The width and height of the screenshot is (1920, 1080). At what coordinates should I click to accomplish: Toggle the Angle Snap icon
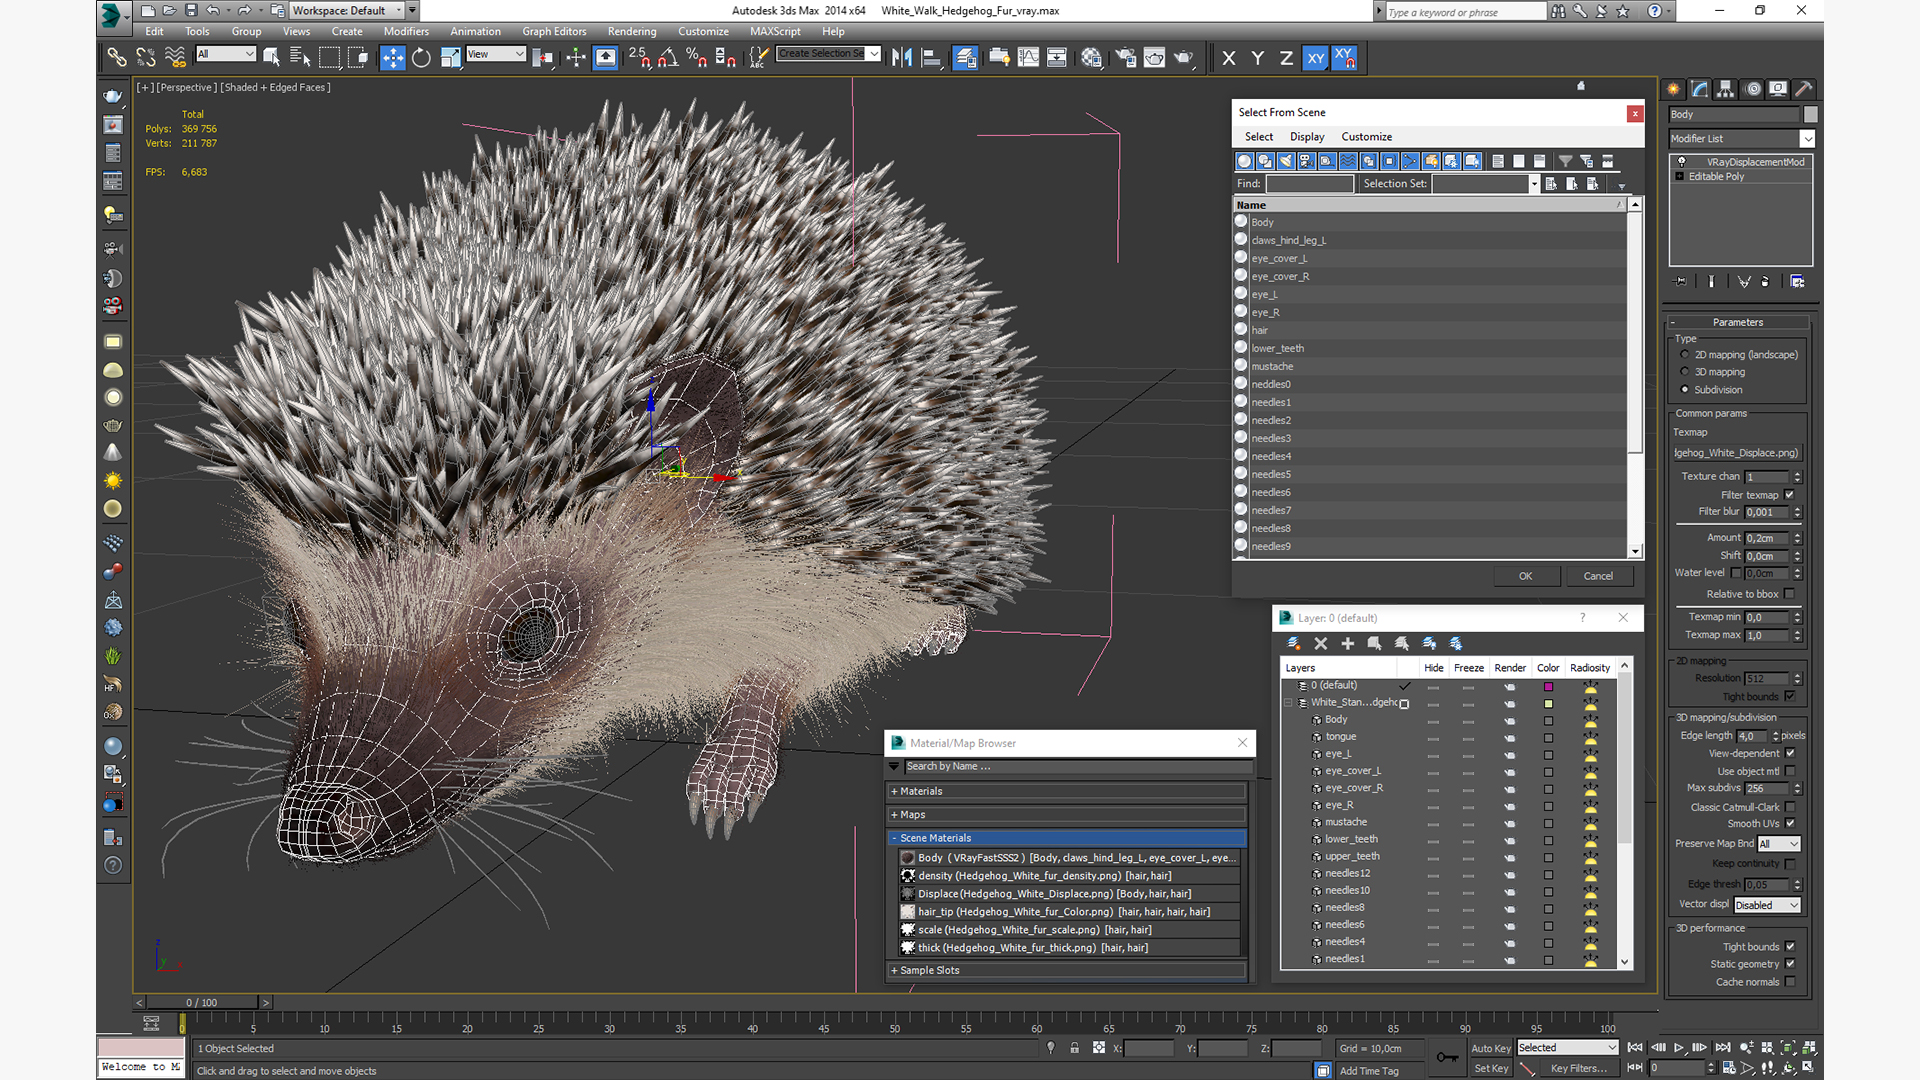point(668,58)
